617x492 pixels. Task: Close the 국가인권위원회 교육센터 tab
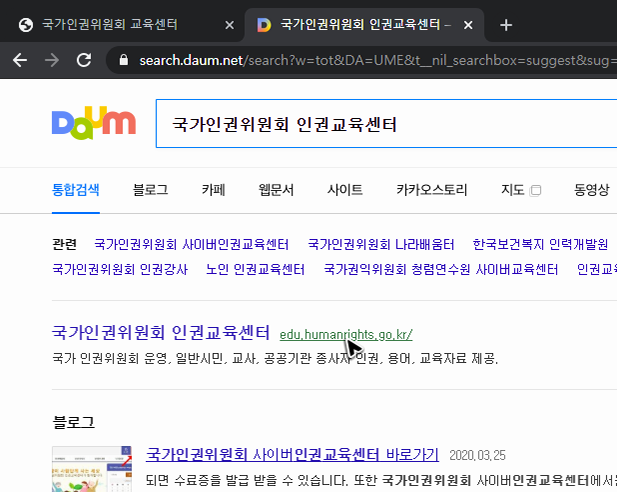pos(229,25)
